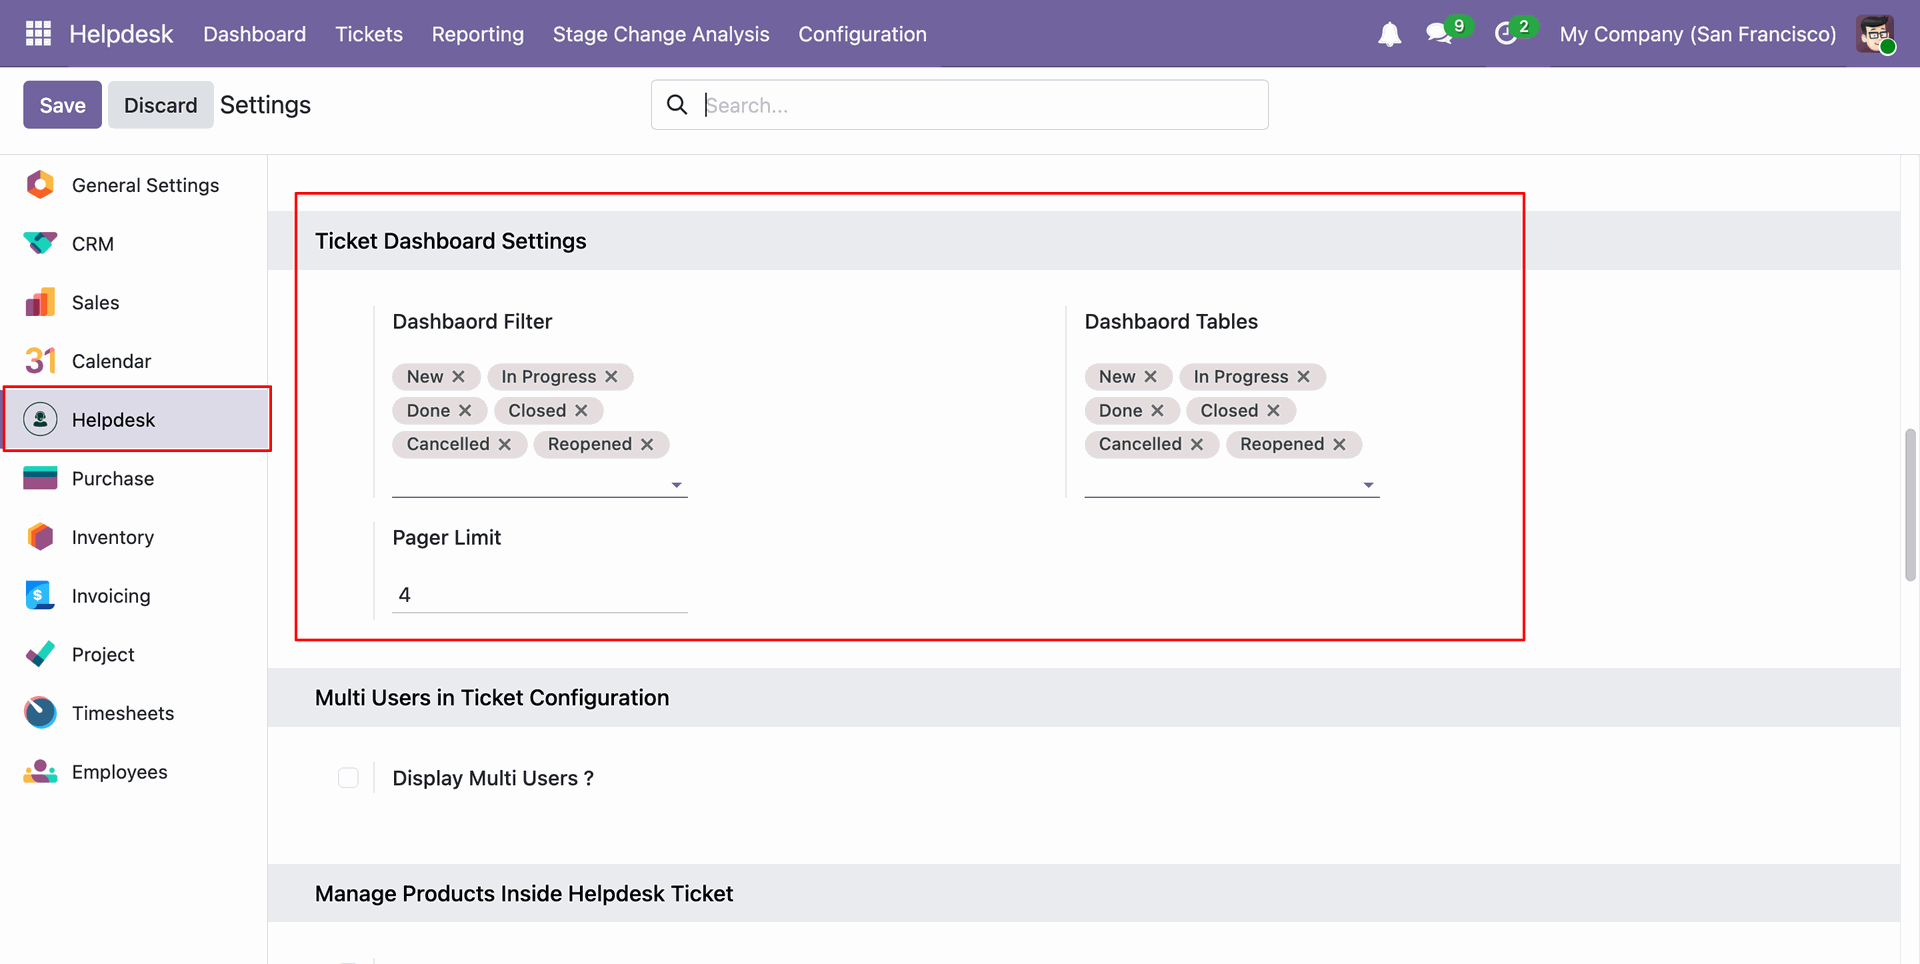Open the Stage Change Analysis menu

661,34
